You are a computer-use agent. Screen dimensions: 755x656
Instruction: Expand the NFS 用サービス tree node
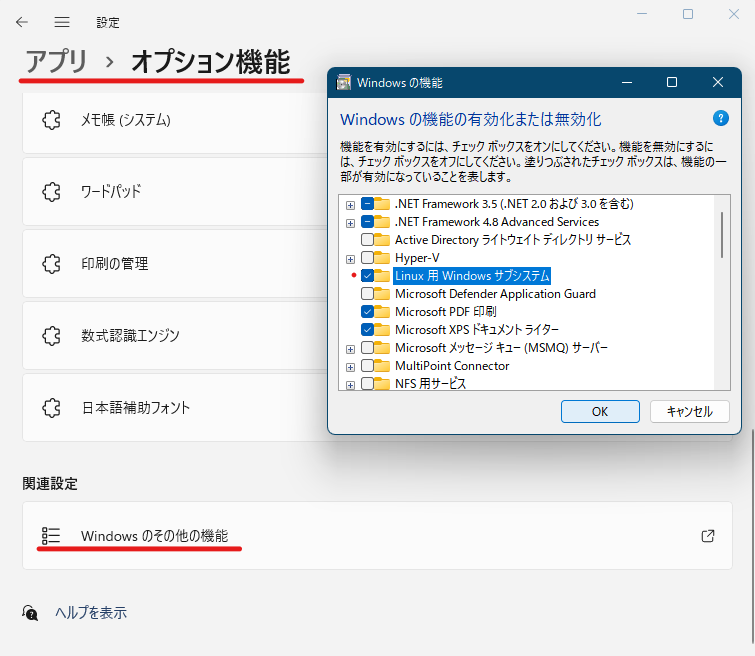tap(351, 385)
